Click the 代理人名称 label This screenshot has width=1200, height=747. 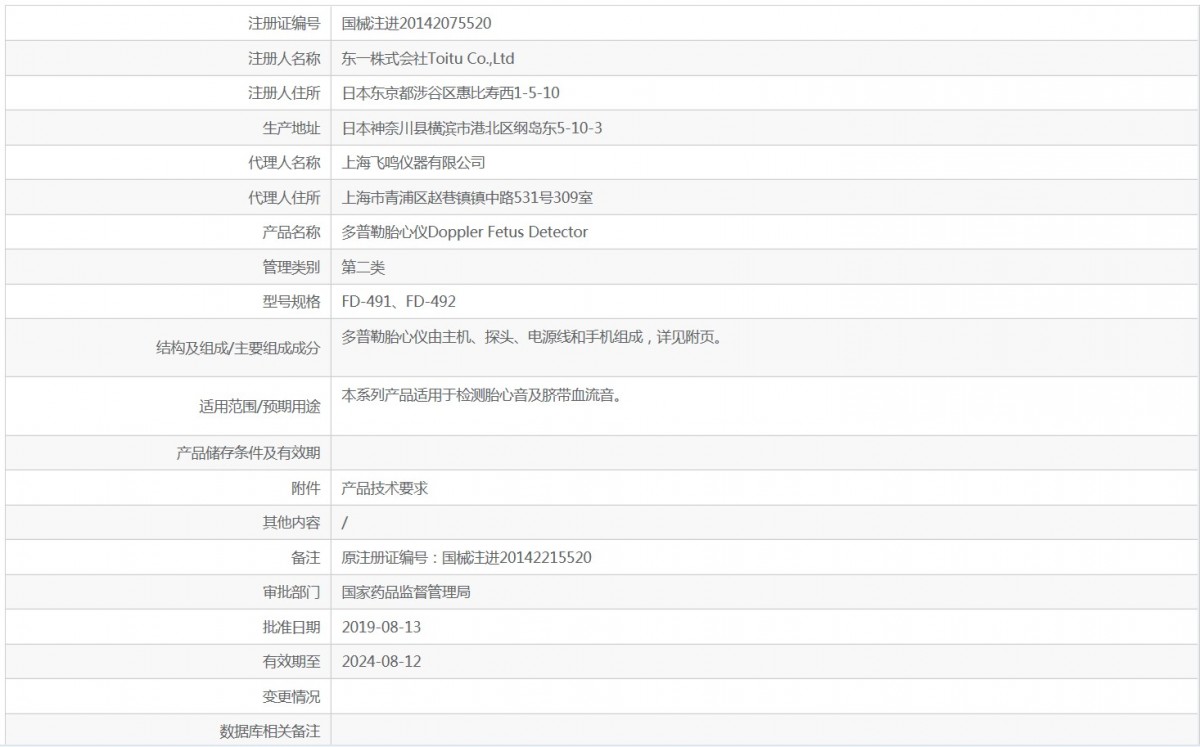coord(284,162)
